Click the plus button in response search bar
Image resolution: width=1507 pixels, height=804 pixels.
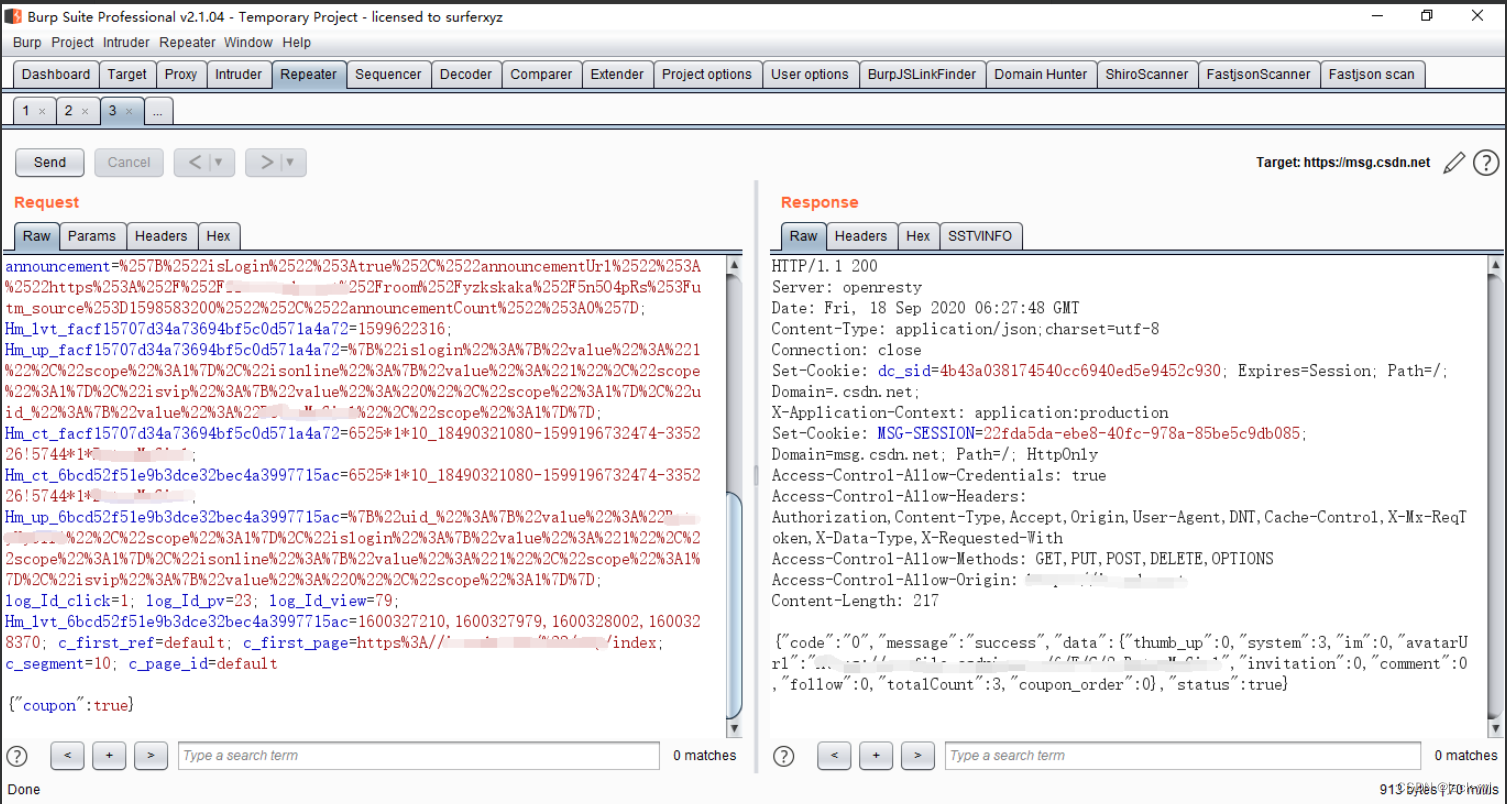tap(876, 756)
